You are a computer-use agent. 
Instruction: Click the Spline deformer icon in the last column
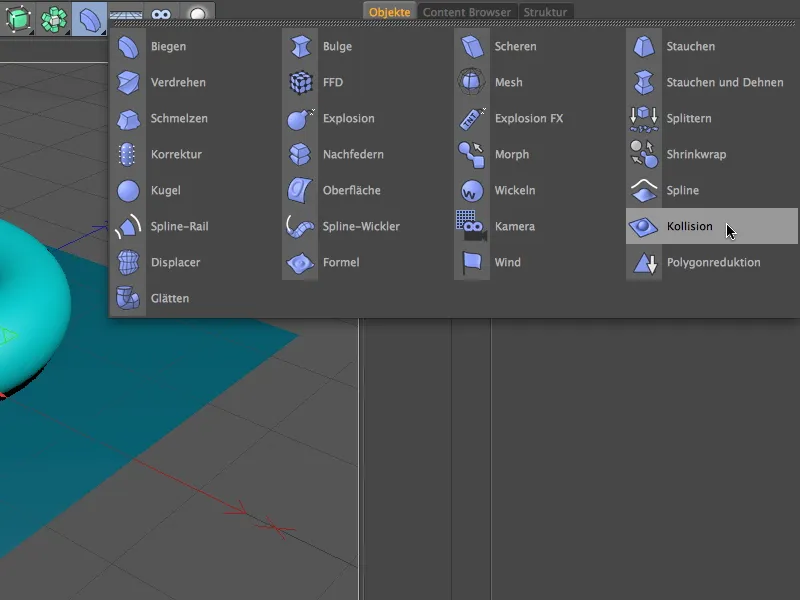point(644,191)
